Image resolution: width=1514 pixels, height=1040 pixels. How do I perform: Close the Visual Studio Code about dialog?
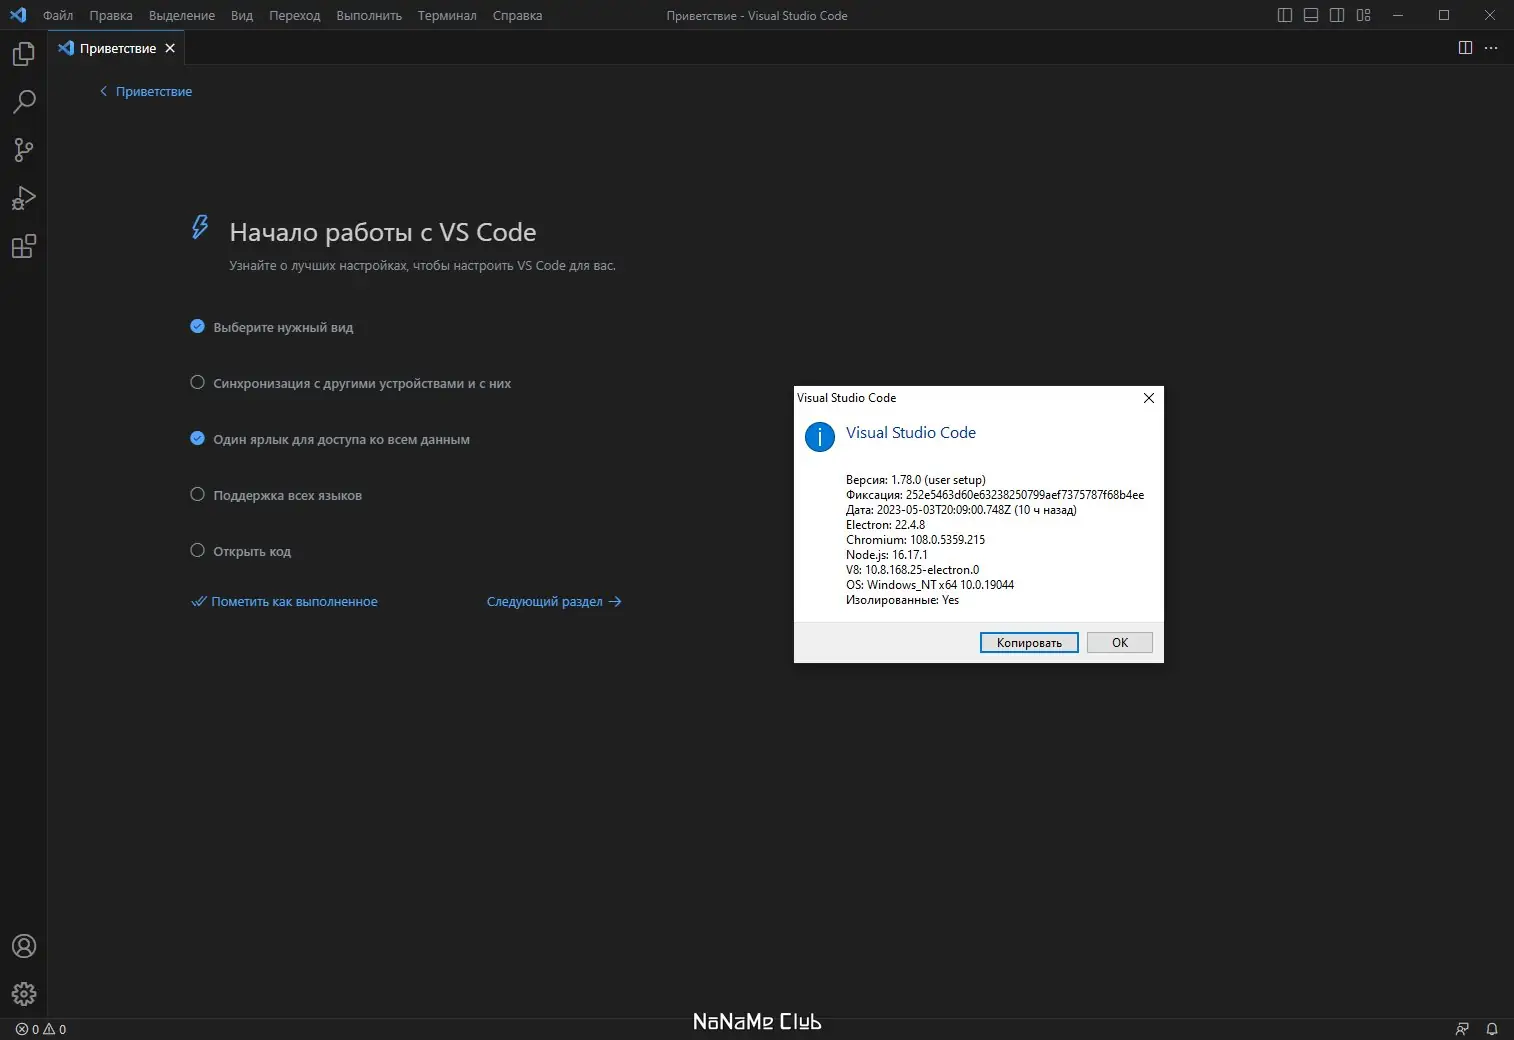point(1149,398)
